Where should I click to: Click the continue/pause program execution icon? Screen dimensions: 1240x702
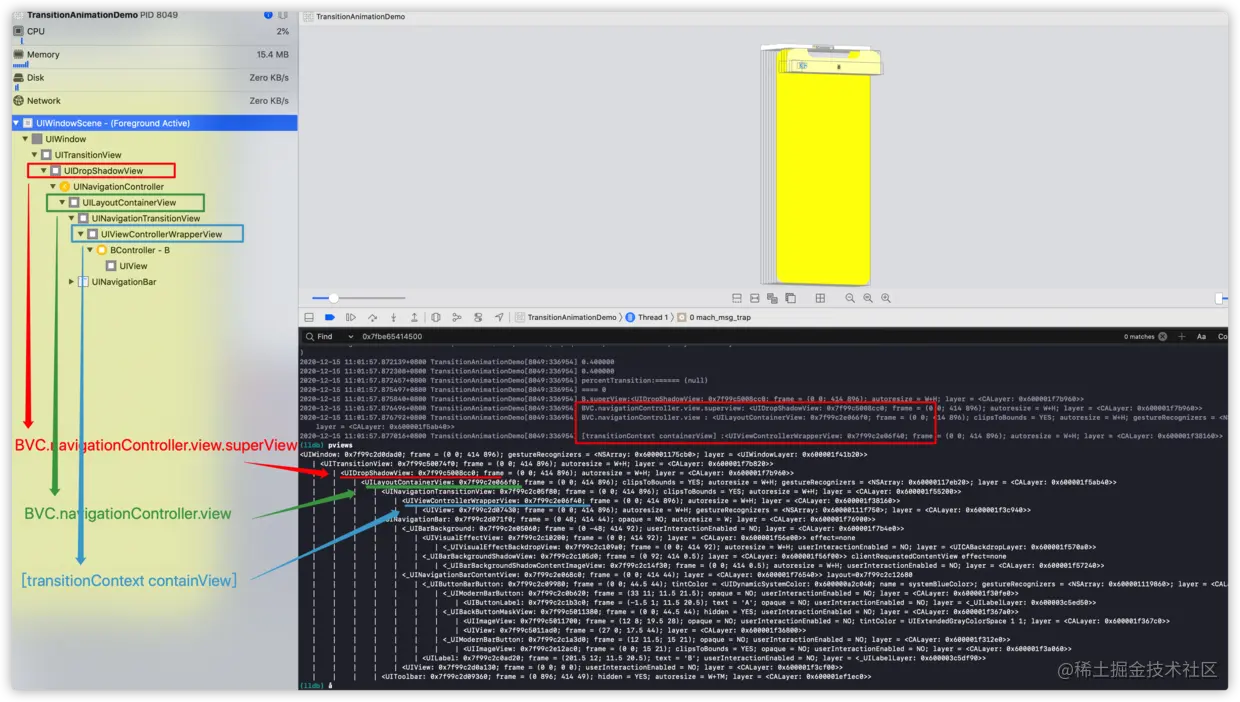(x=351, y=317)
